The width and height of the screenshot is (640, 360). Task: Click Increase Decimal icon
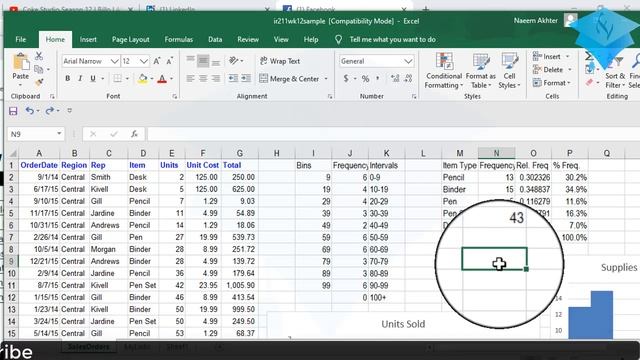[x=395, y=78]
